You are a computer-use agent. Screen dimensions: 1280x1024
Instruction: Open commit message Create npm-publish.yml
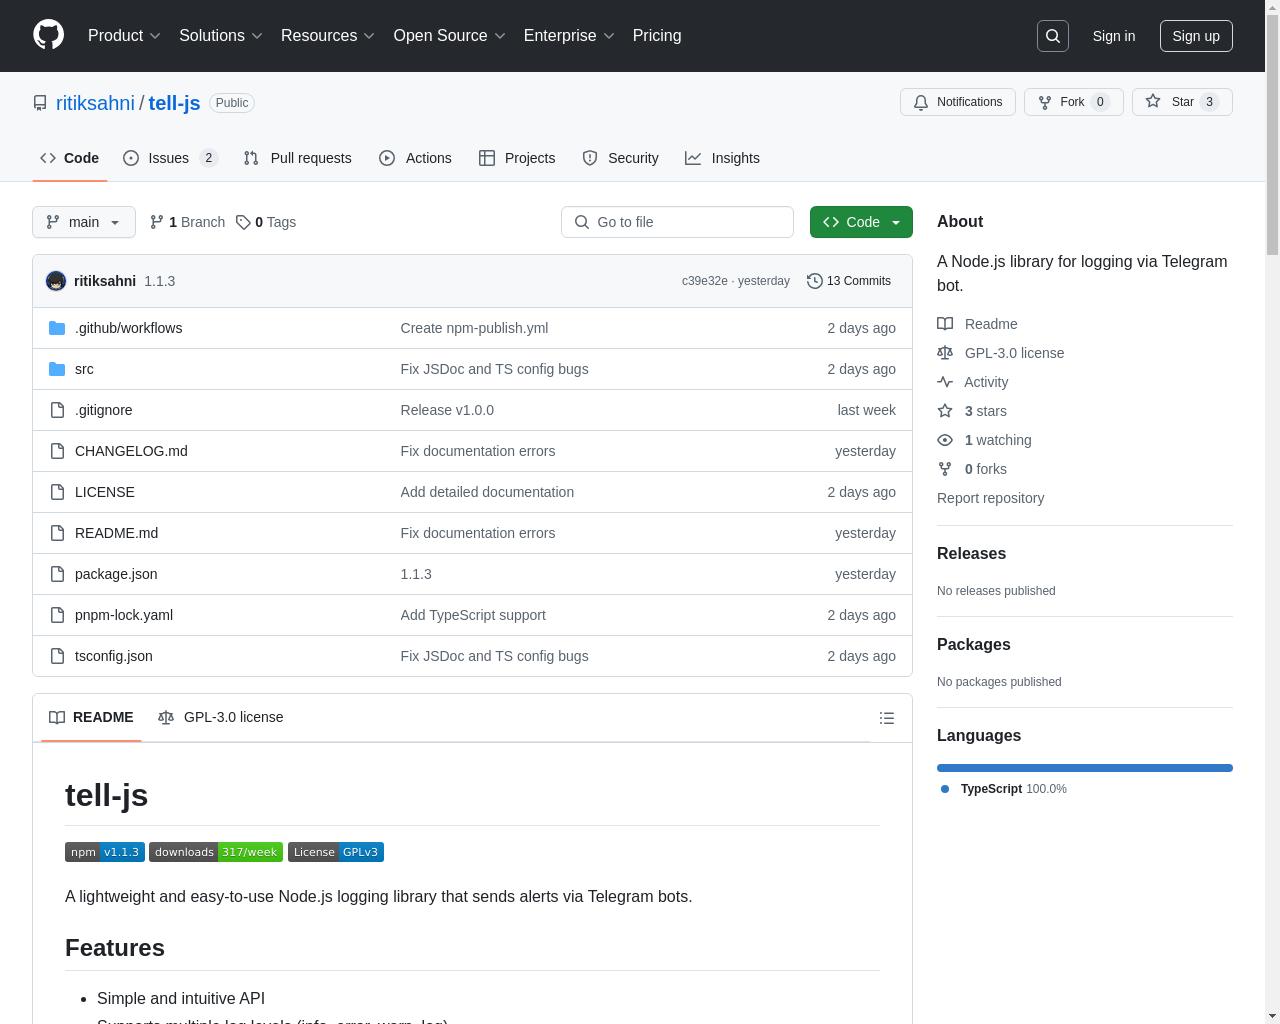click(474, 328)
